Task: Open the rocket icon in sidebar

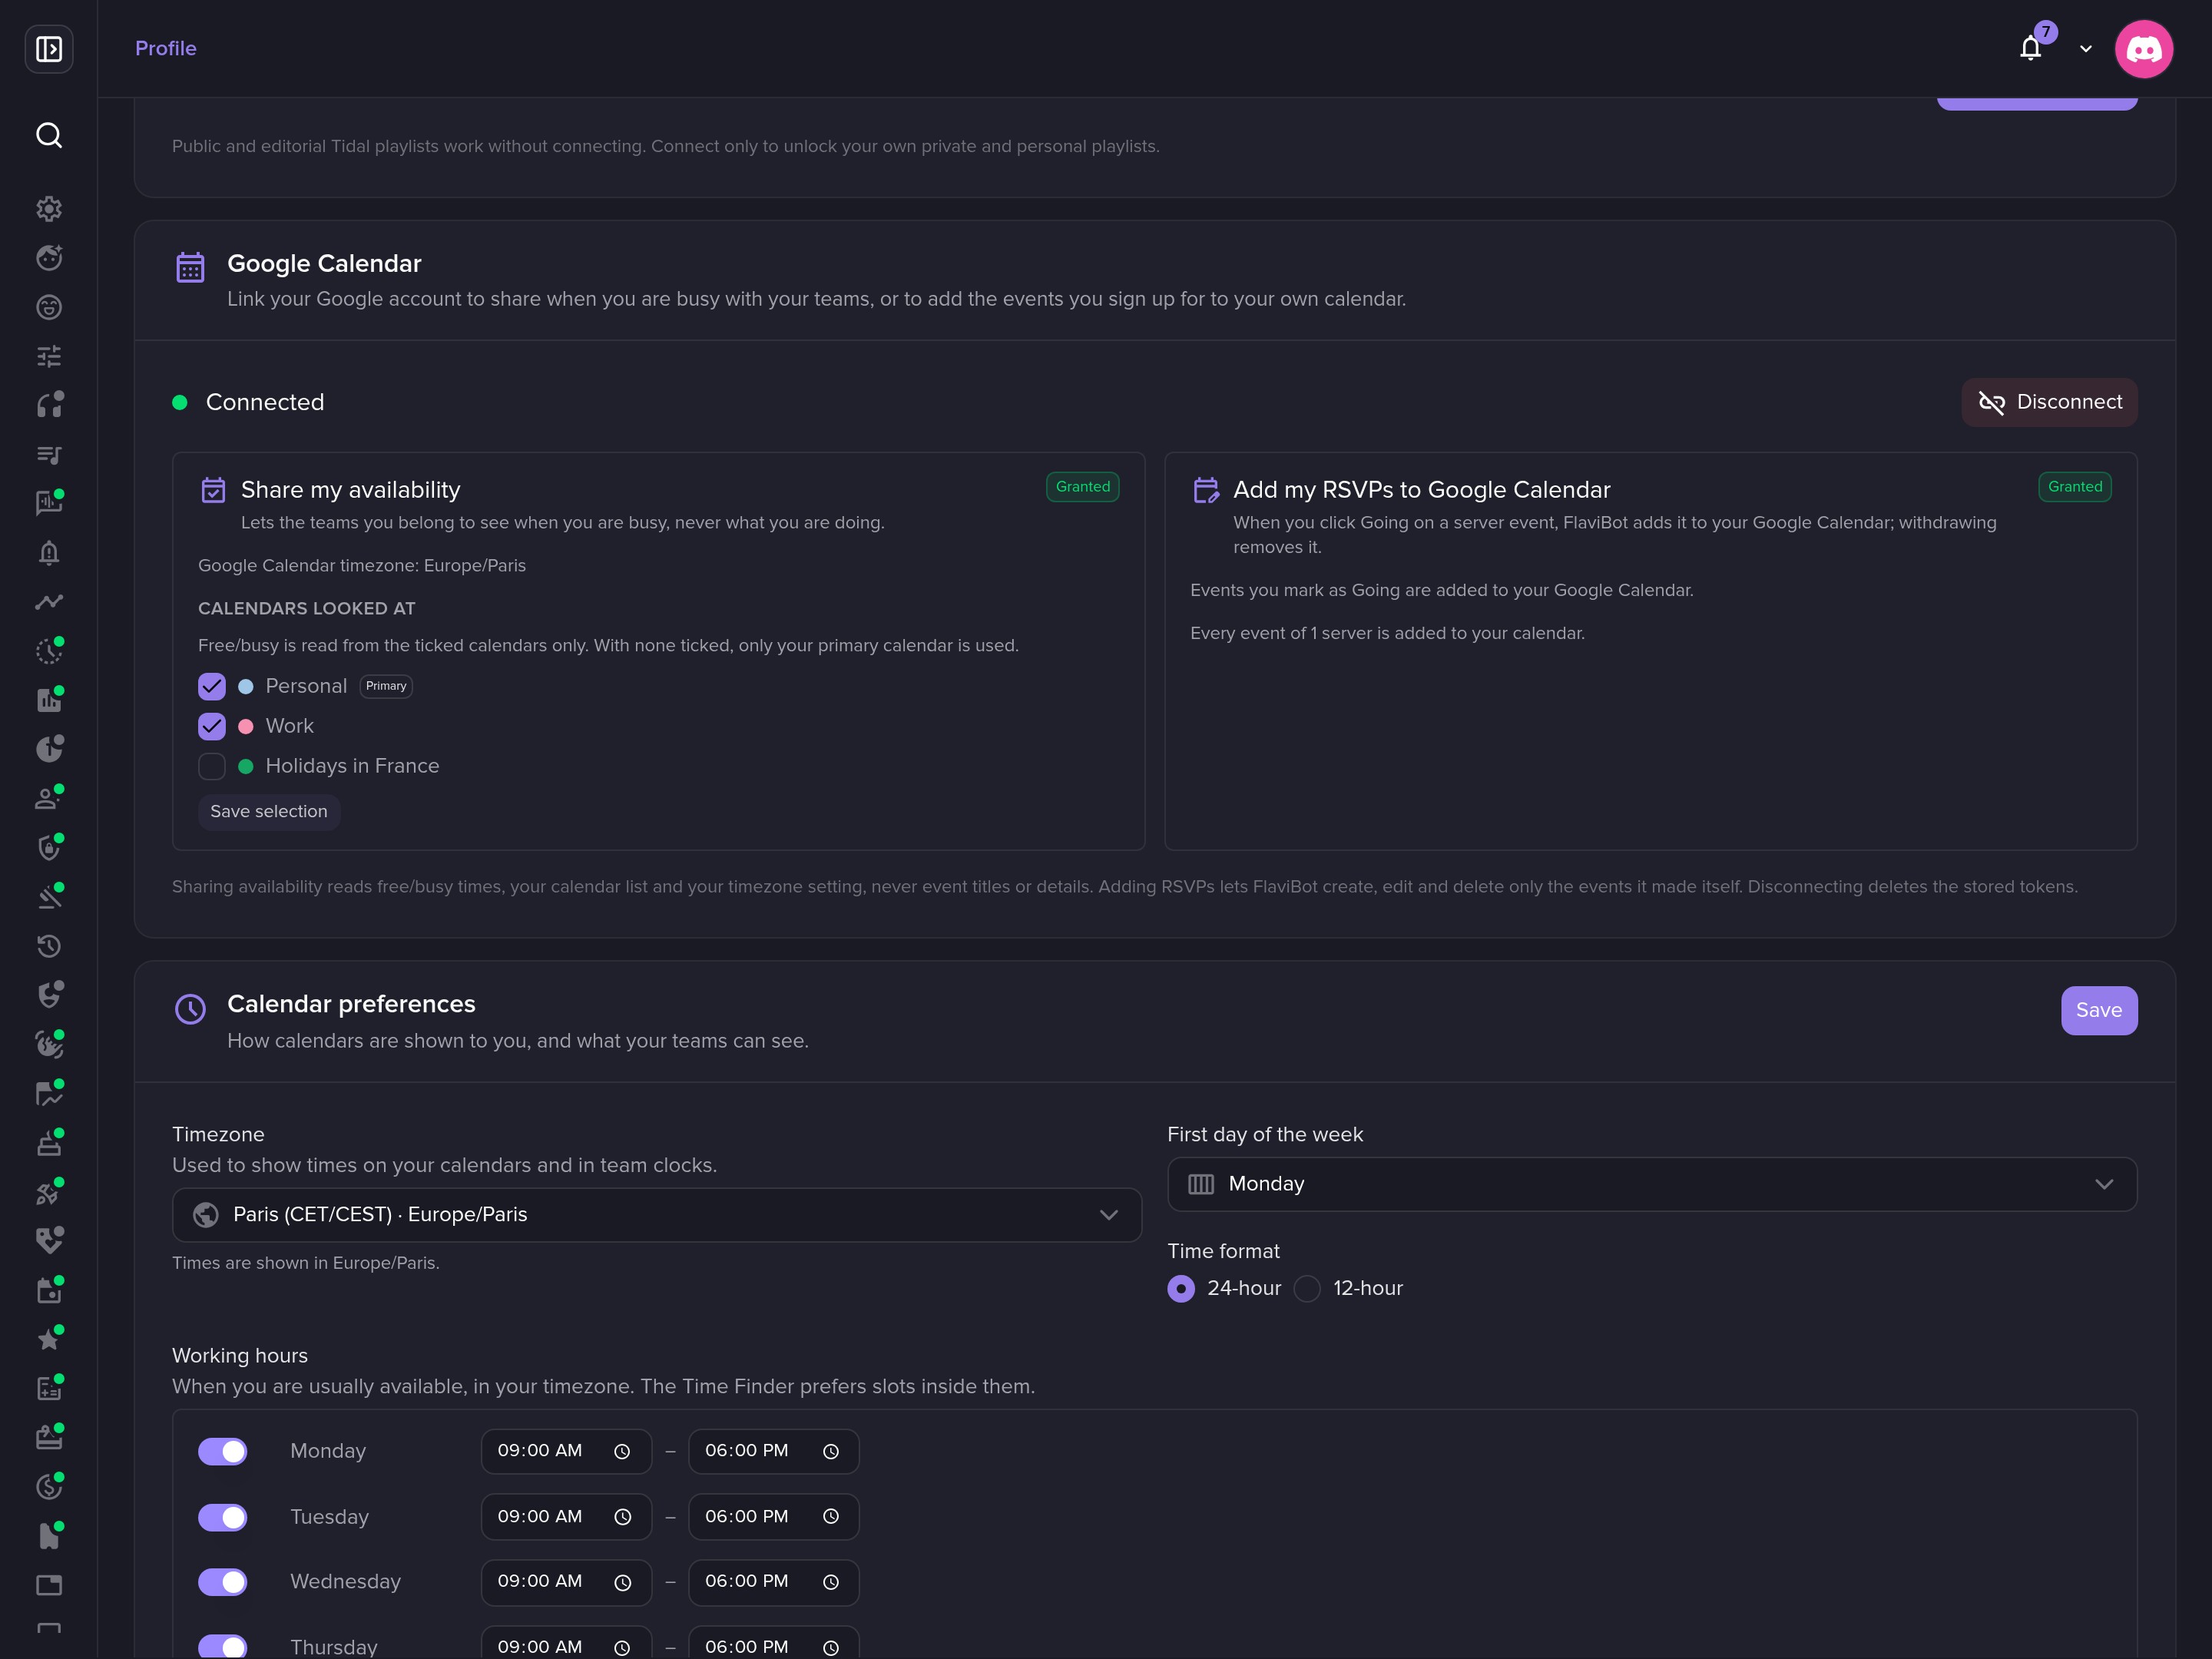Action: [49, 1192]
